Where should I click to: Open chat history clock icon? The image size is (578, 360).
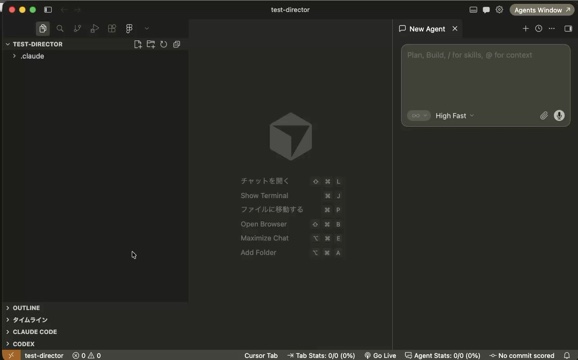tap(539, 28)
